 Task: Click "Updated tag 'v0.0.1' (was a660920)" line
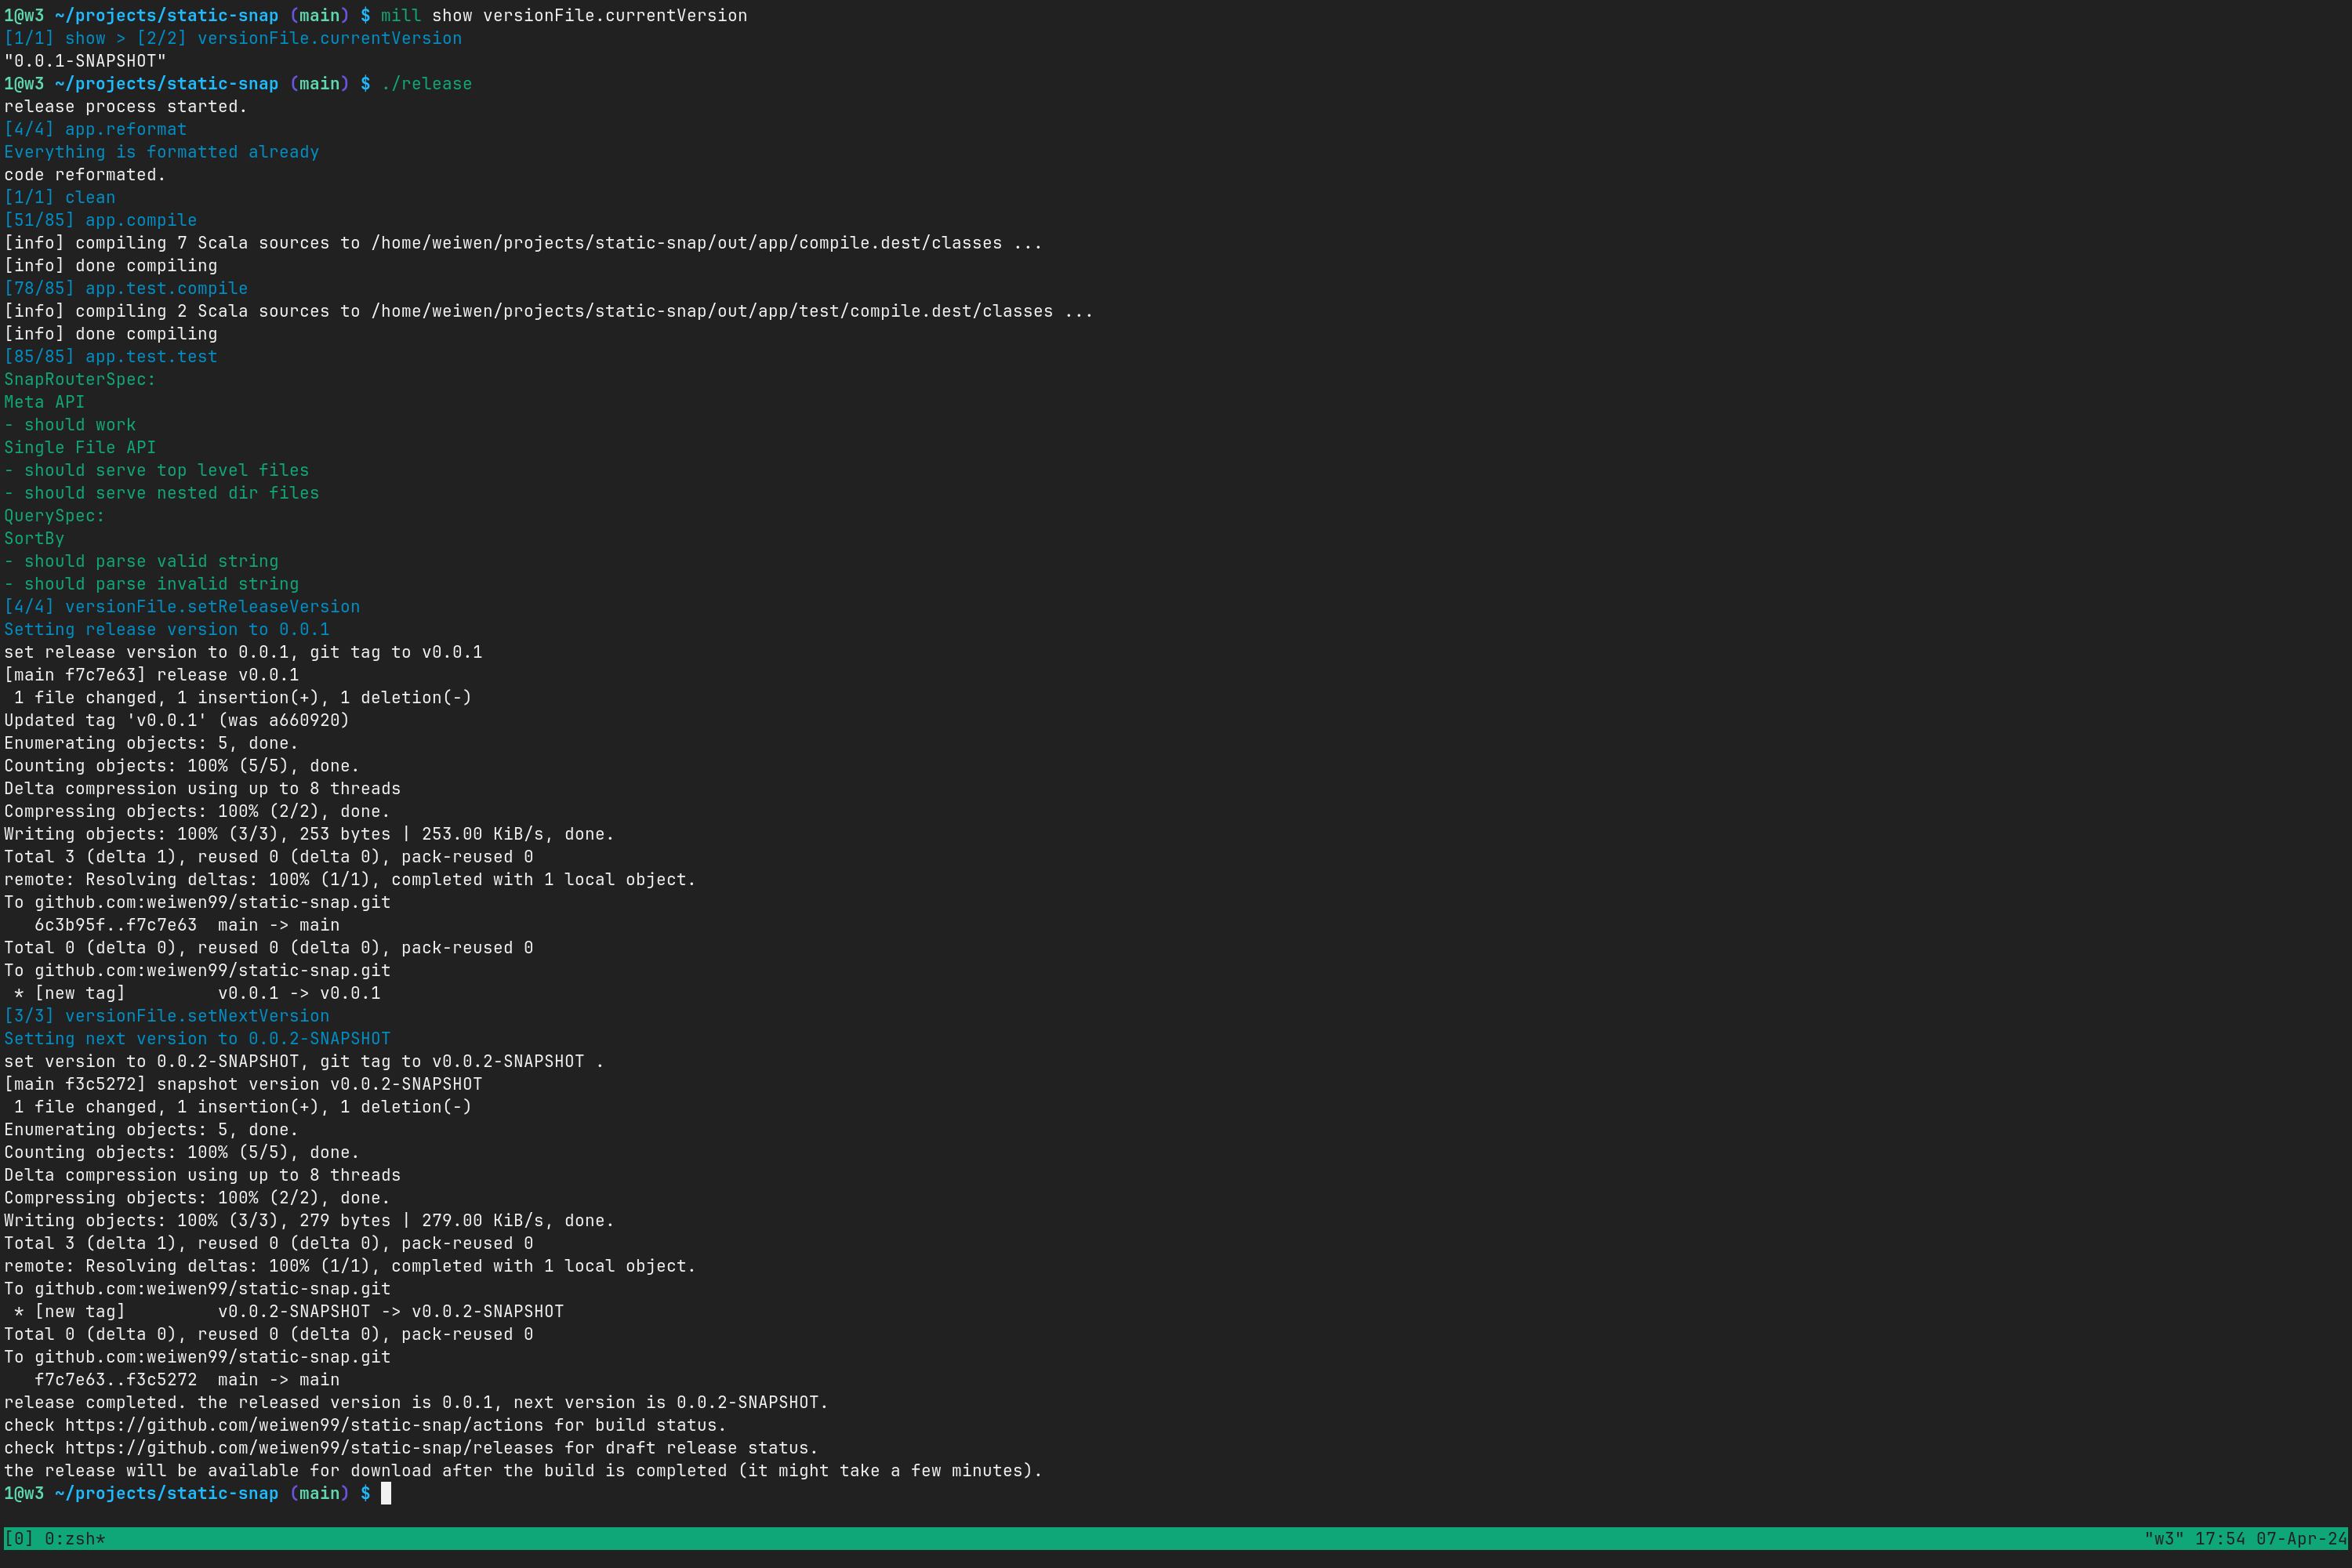pos(176,720)
